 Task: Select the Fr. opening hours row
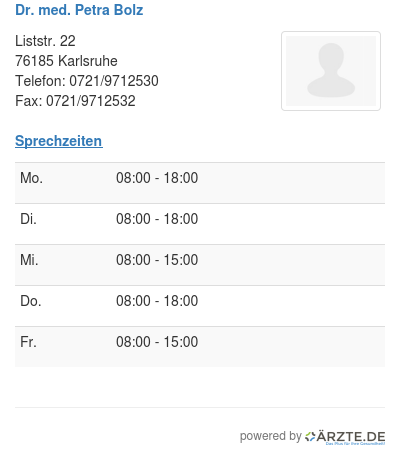(200, 347)
